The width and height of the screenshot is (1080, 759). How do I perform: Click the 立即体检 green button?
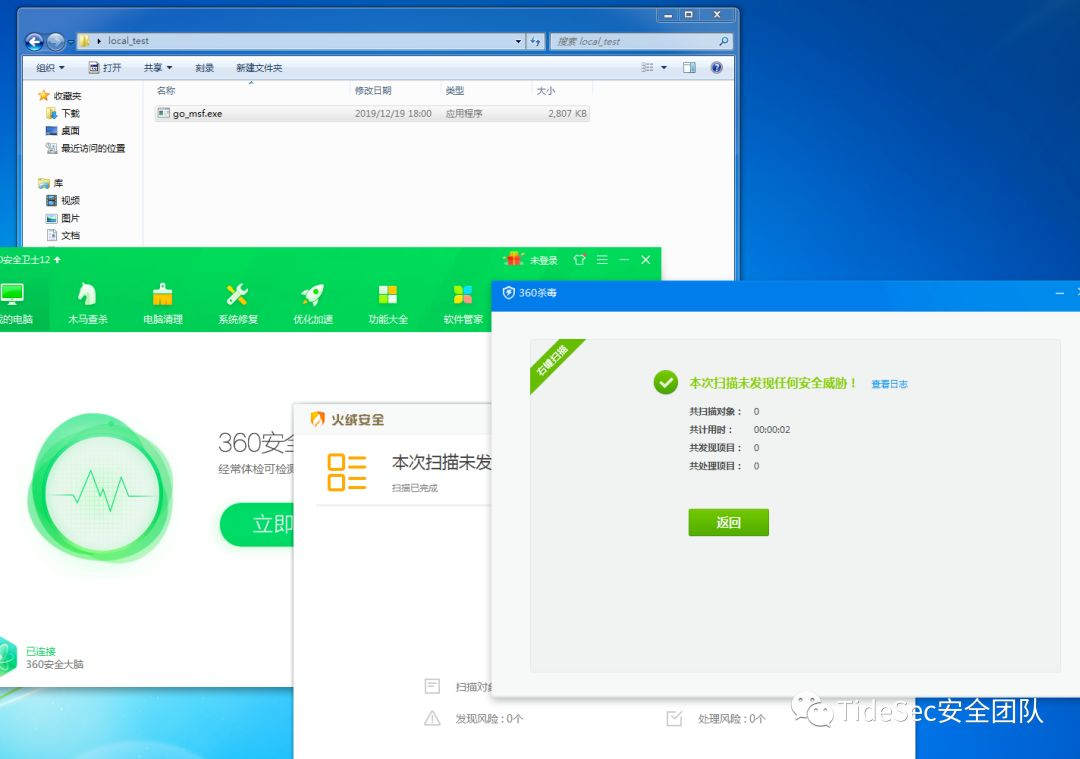(x=257, y=524)
